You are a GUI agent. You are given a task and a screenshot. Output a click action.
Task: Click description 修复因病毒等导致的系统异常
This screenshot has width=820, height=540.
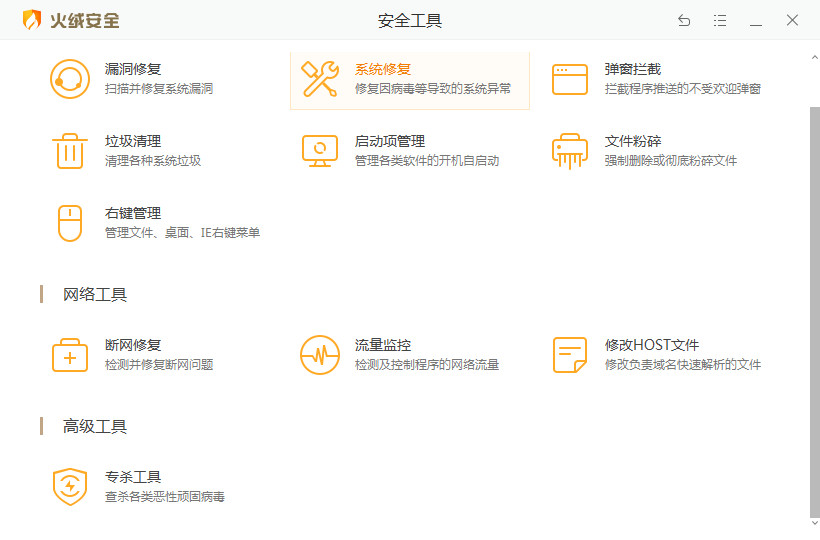pyautogui.click(x=433, y=89)
